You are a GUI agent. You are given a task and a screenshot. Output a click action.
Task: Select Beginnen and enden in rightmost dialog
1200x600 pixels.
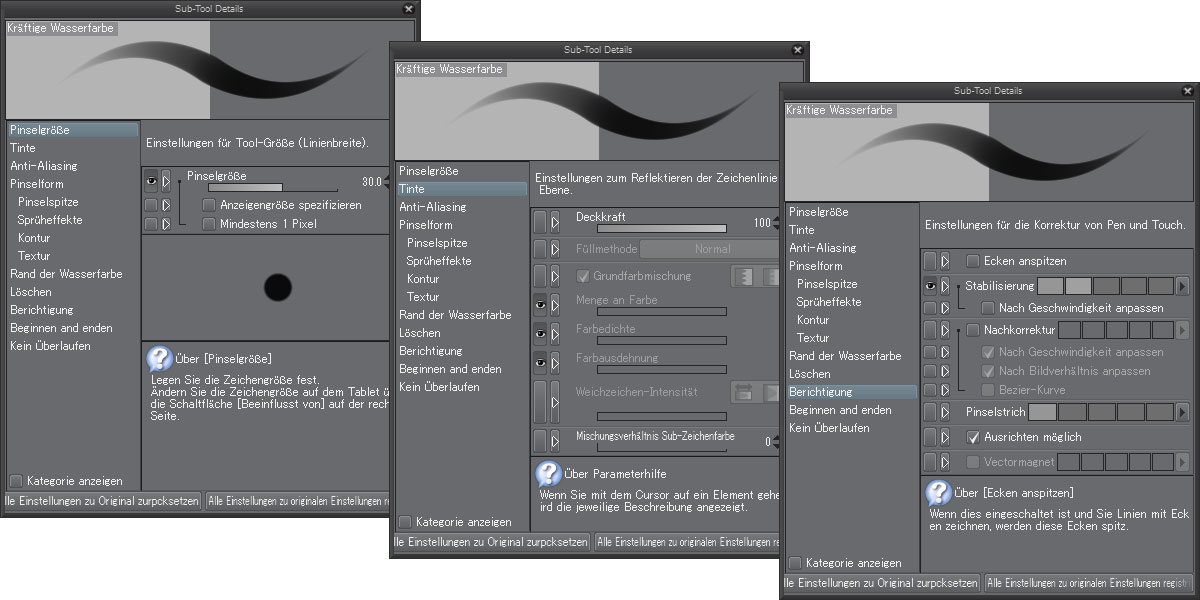pyautogui.click(x=840, y=410)
